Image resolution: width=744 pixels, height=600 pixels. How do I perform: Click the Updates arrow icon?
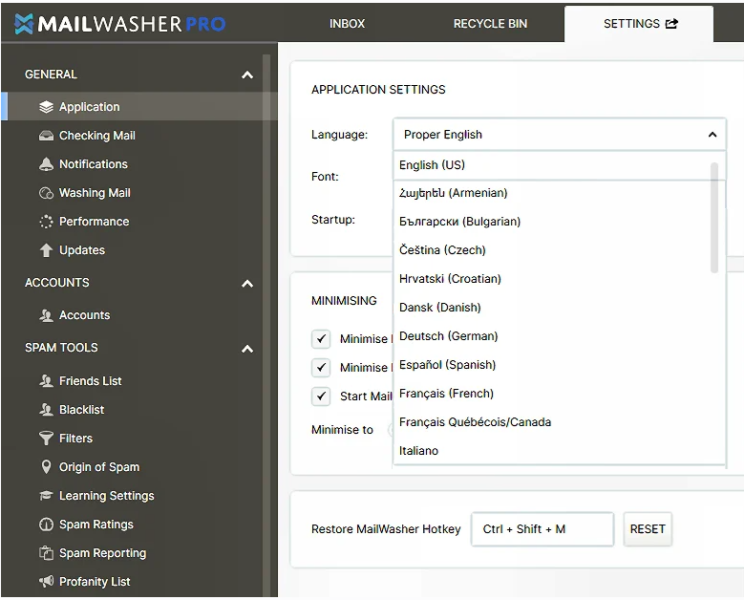coord(46,250)
